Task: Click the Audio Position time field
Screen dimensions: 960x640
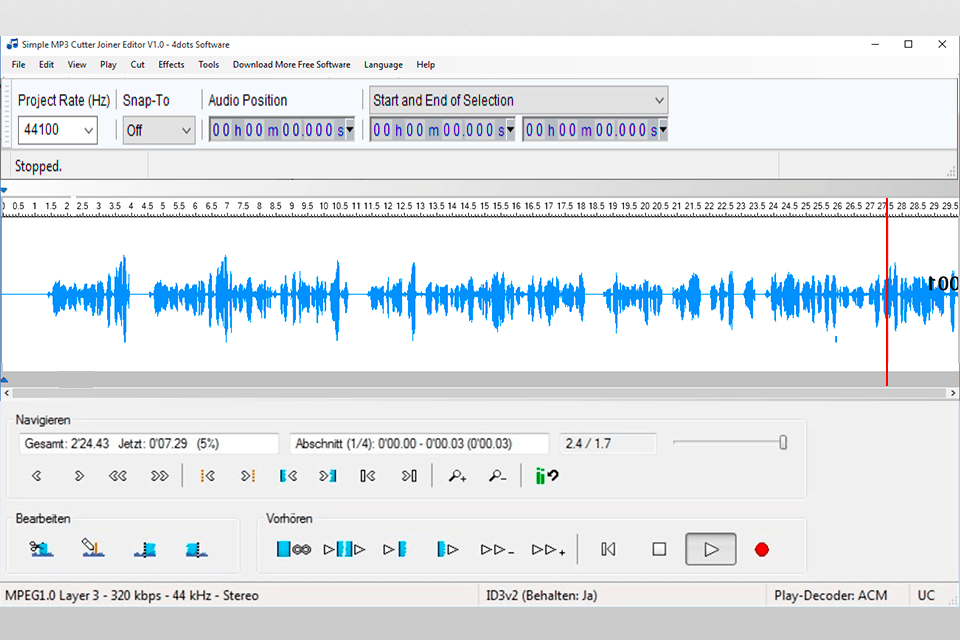Action: (276, 130)
